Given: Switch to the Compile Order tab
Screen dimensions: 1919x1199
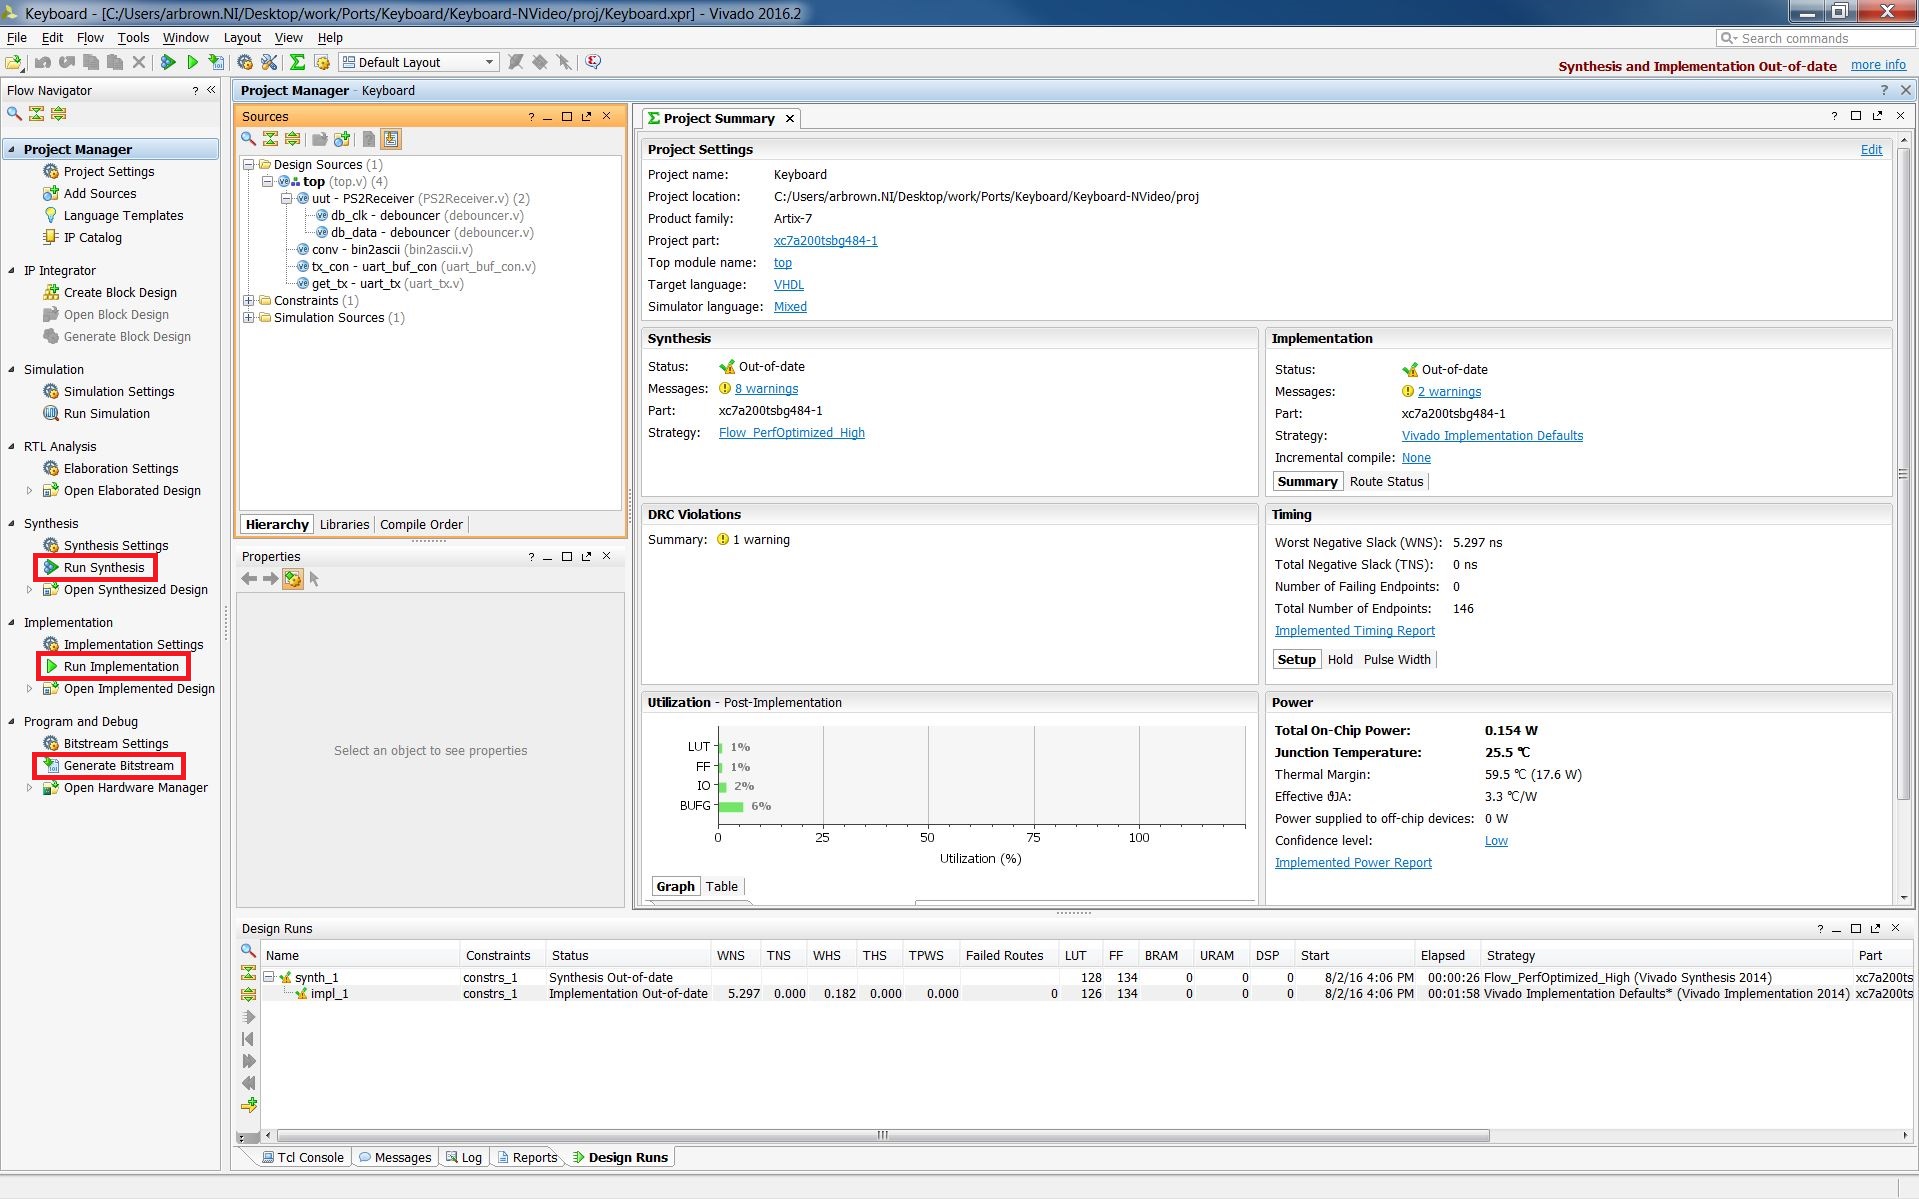Looking at the screenshot, I should (x=421, y=524).
